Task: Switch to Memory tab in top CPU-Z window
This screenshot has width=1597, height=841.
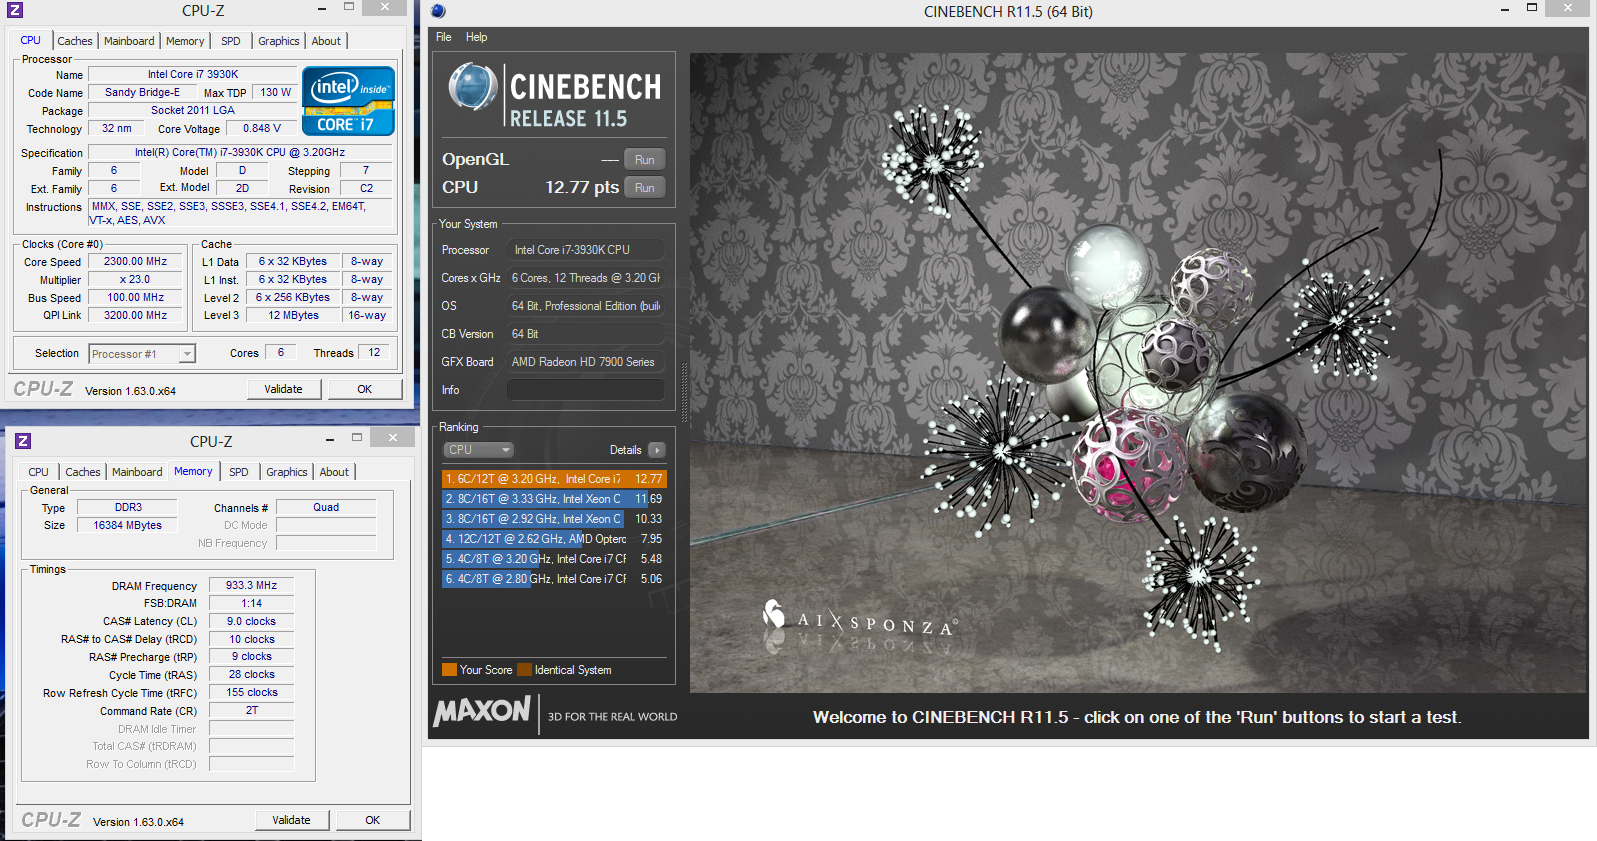Action: tap(185, 41)
